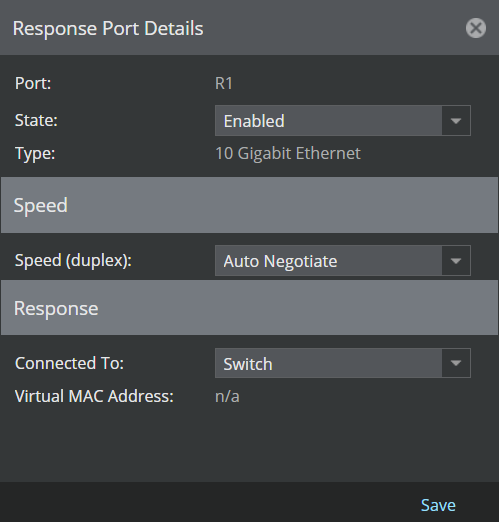
Task: Close the Response Port Details dialog
Action: click(x=476, y=28)
